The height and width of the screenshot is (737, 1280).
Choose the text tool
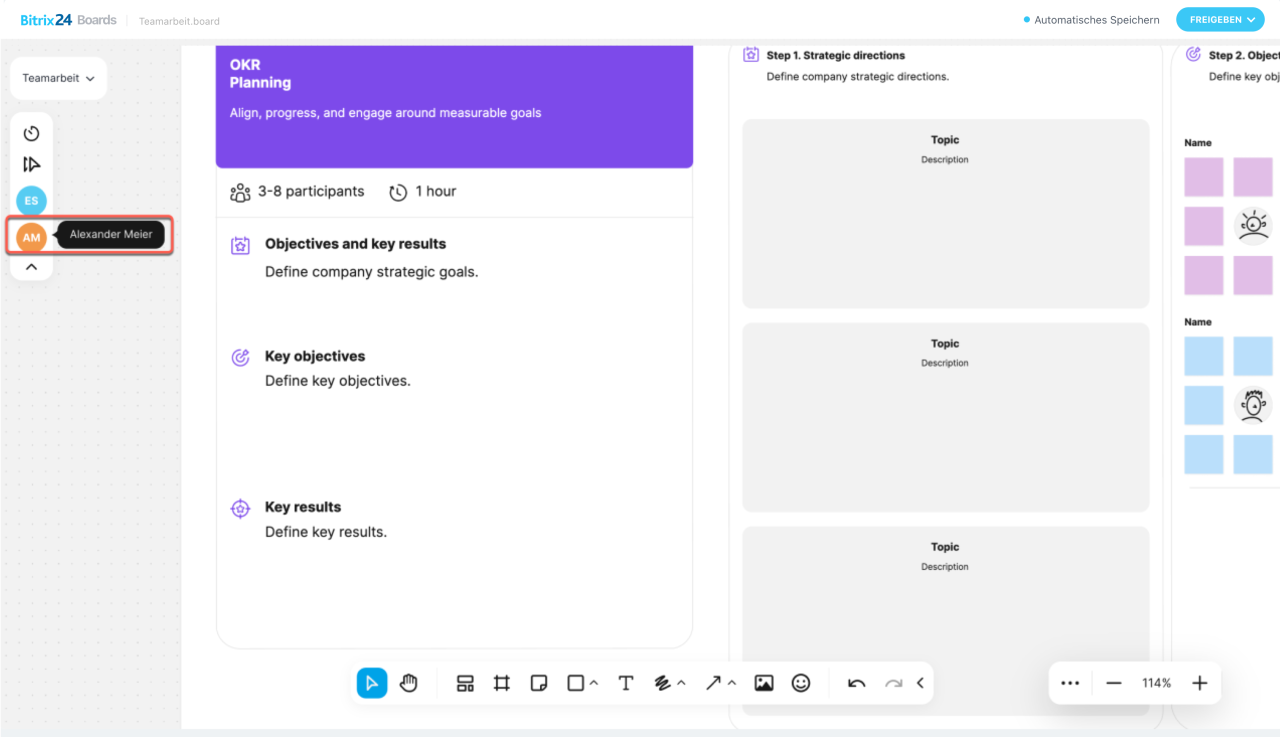(x=626, y=683)
